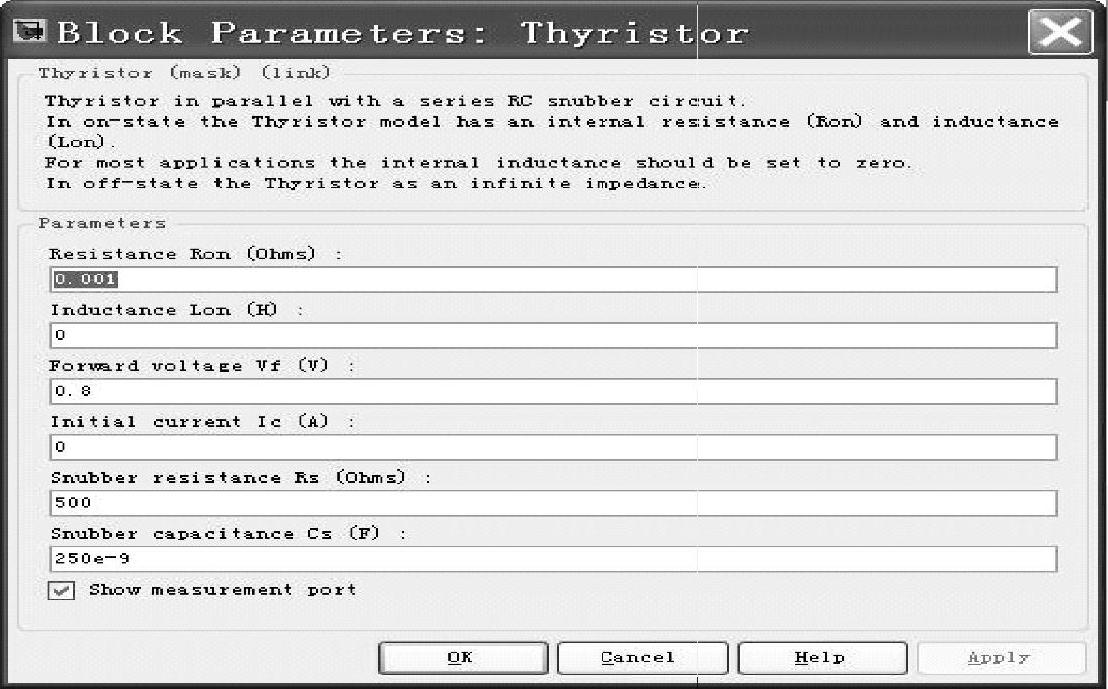
Task: Click into the Initial current Ic field
Action: (x=552, y=447)
